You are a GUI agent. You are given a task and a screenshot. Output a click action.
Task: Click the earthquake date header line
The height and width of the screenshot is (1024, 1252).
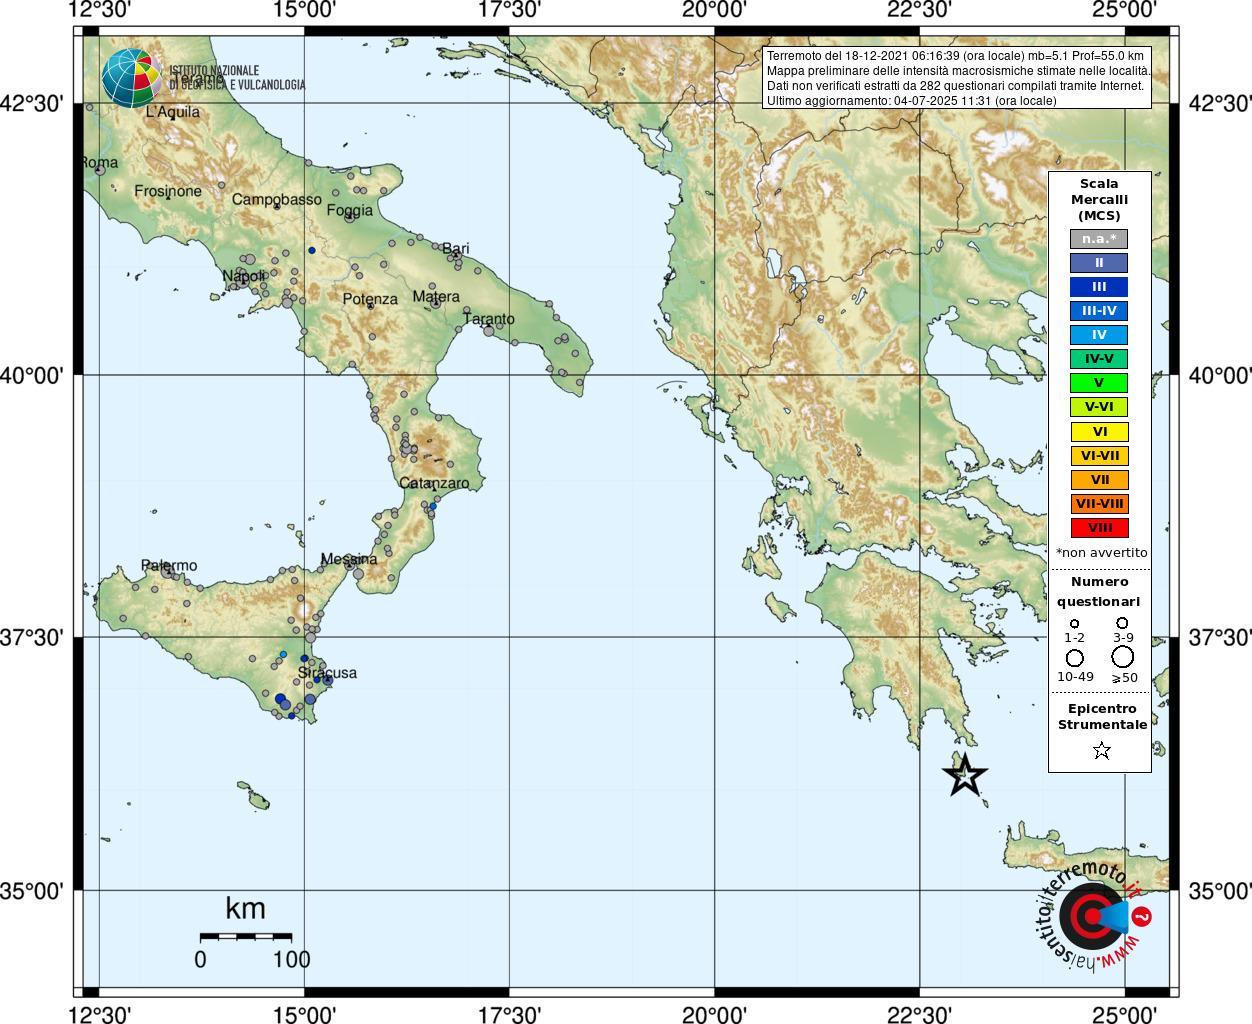point(955,56)
